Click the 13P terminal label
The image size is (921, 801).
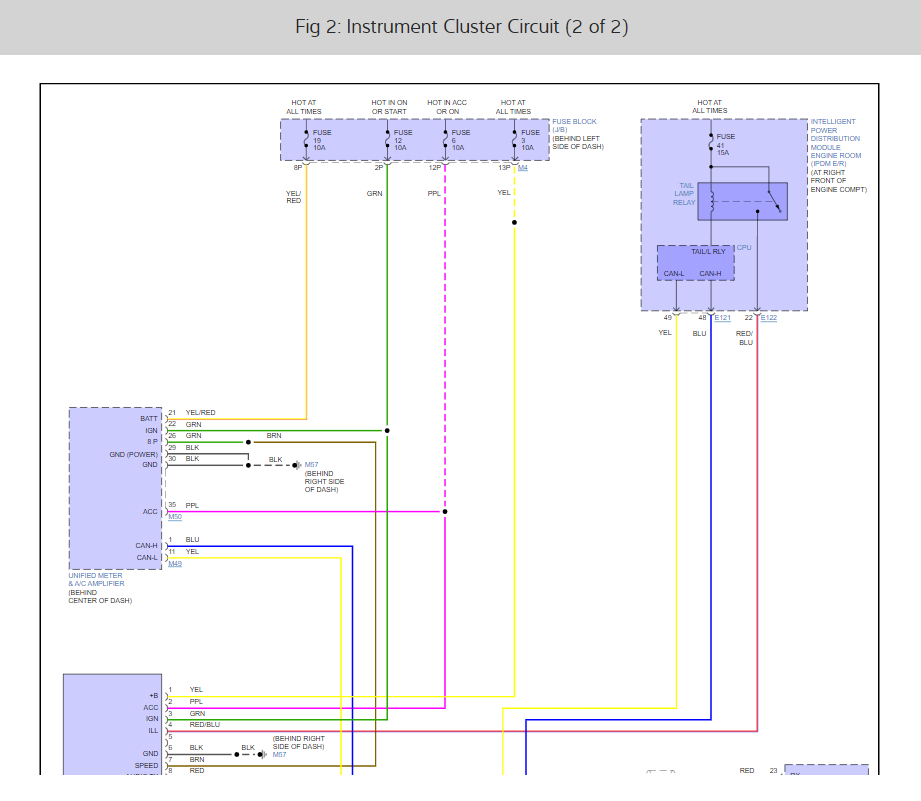pyautogui.click(x=505, y=168)
